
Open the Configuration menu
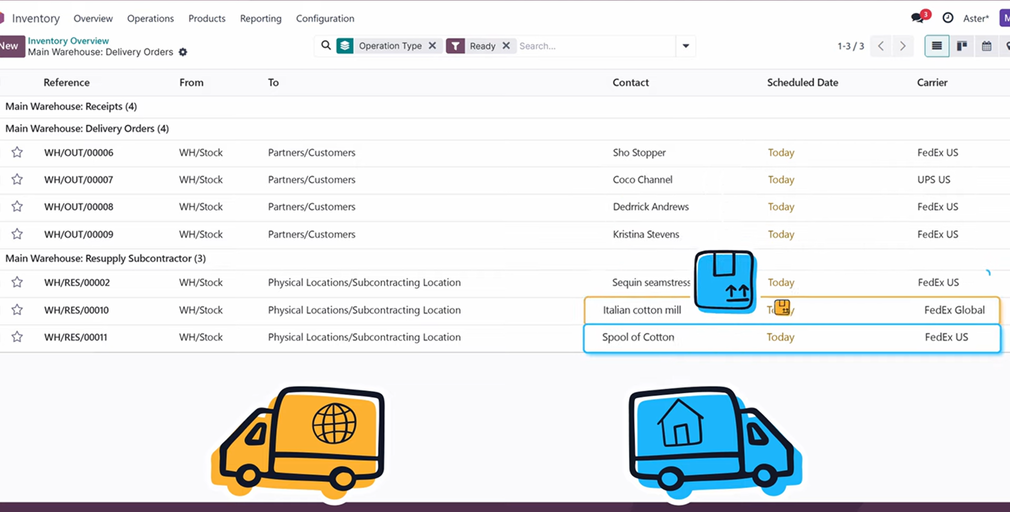click(325, 19)
